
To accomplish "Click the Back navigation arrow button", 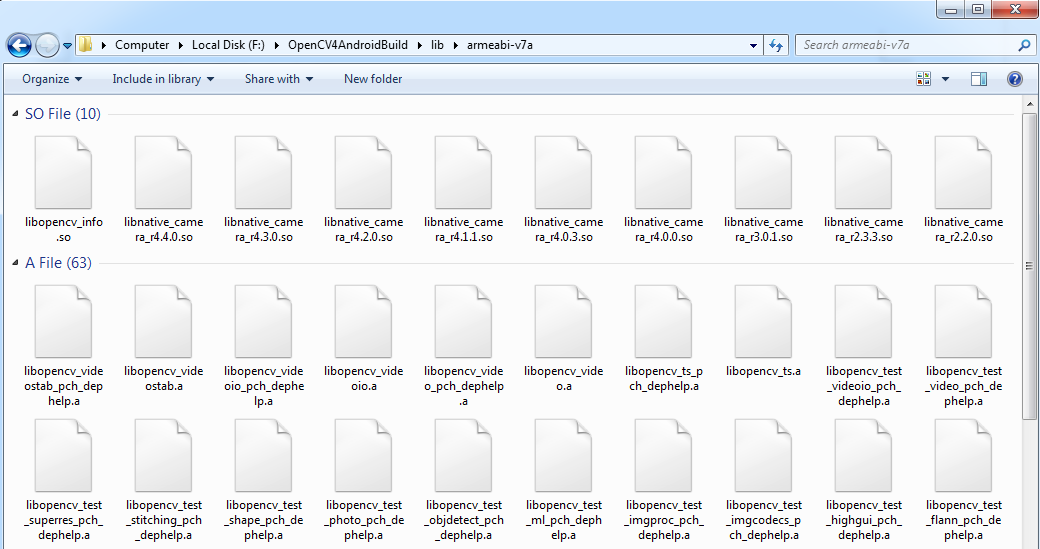I will (19, 45).
